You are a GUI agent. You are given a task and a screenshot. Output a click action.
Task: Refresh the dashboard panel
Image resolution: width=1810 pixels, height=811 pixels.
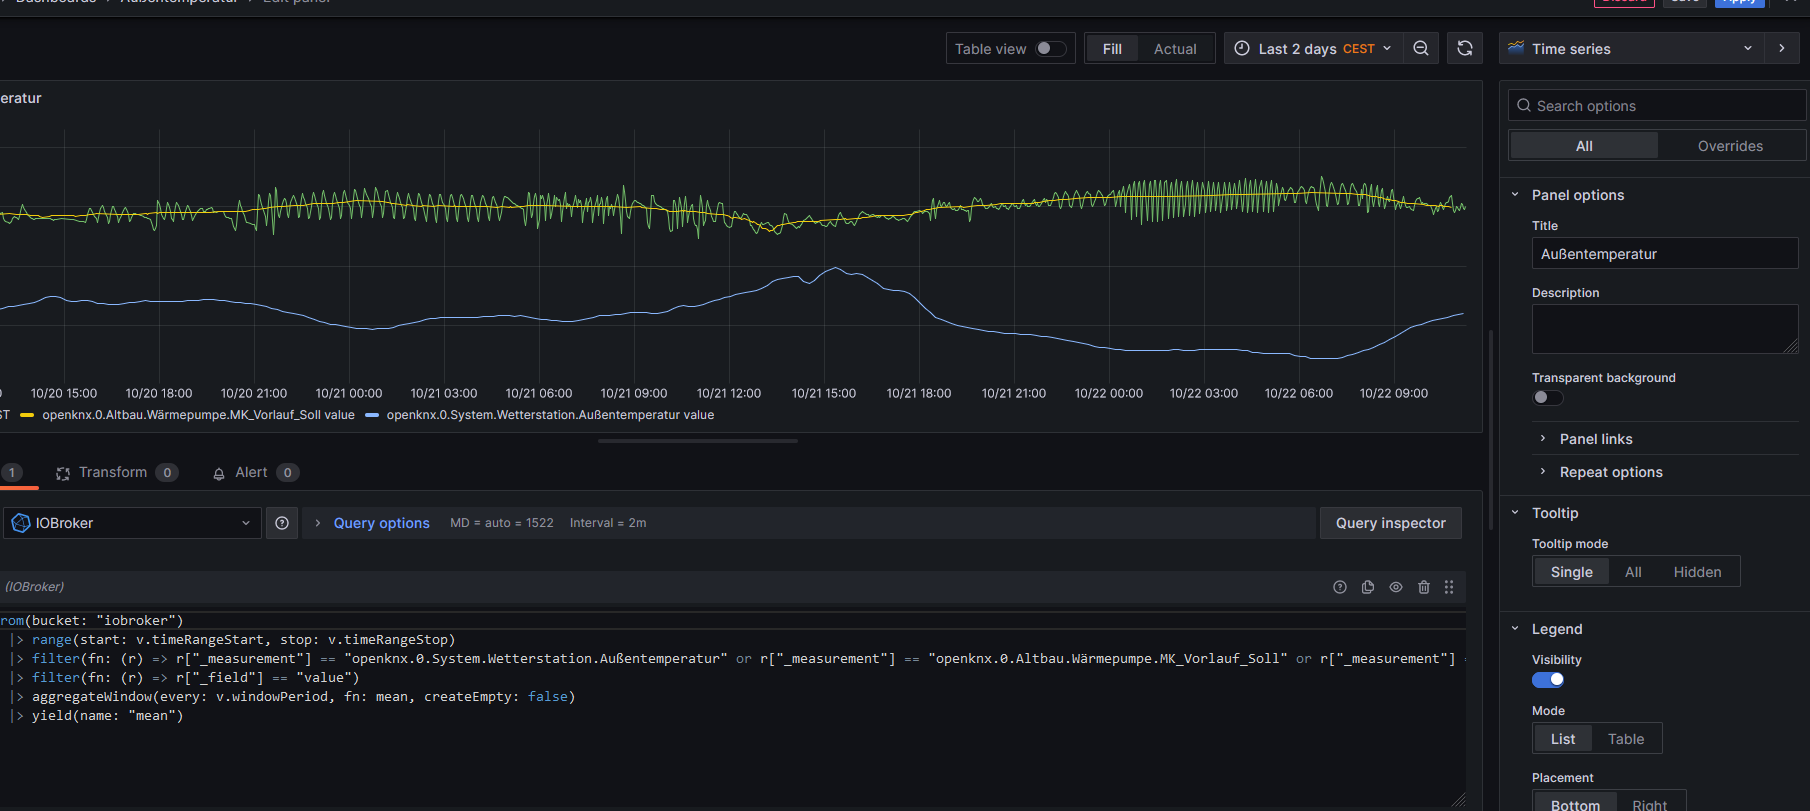tap(1465, 48)
